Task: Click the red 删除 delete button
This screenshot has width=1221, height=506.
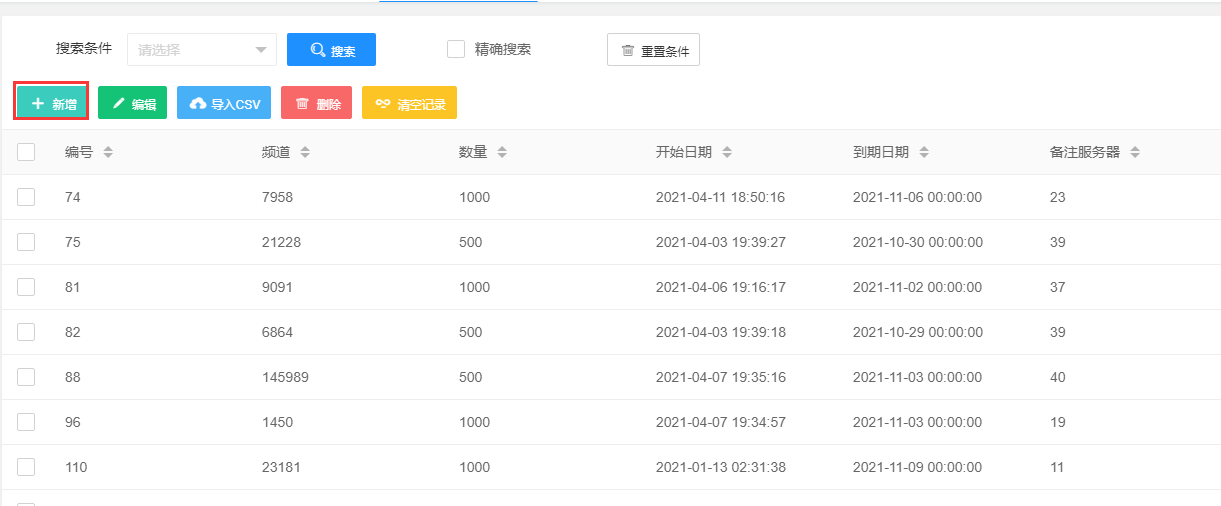Action: point(316,103)
